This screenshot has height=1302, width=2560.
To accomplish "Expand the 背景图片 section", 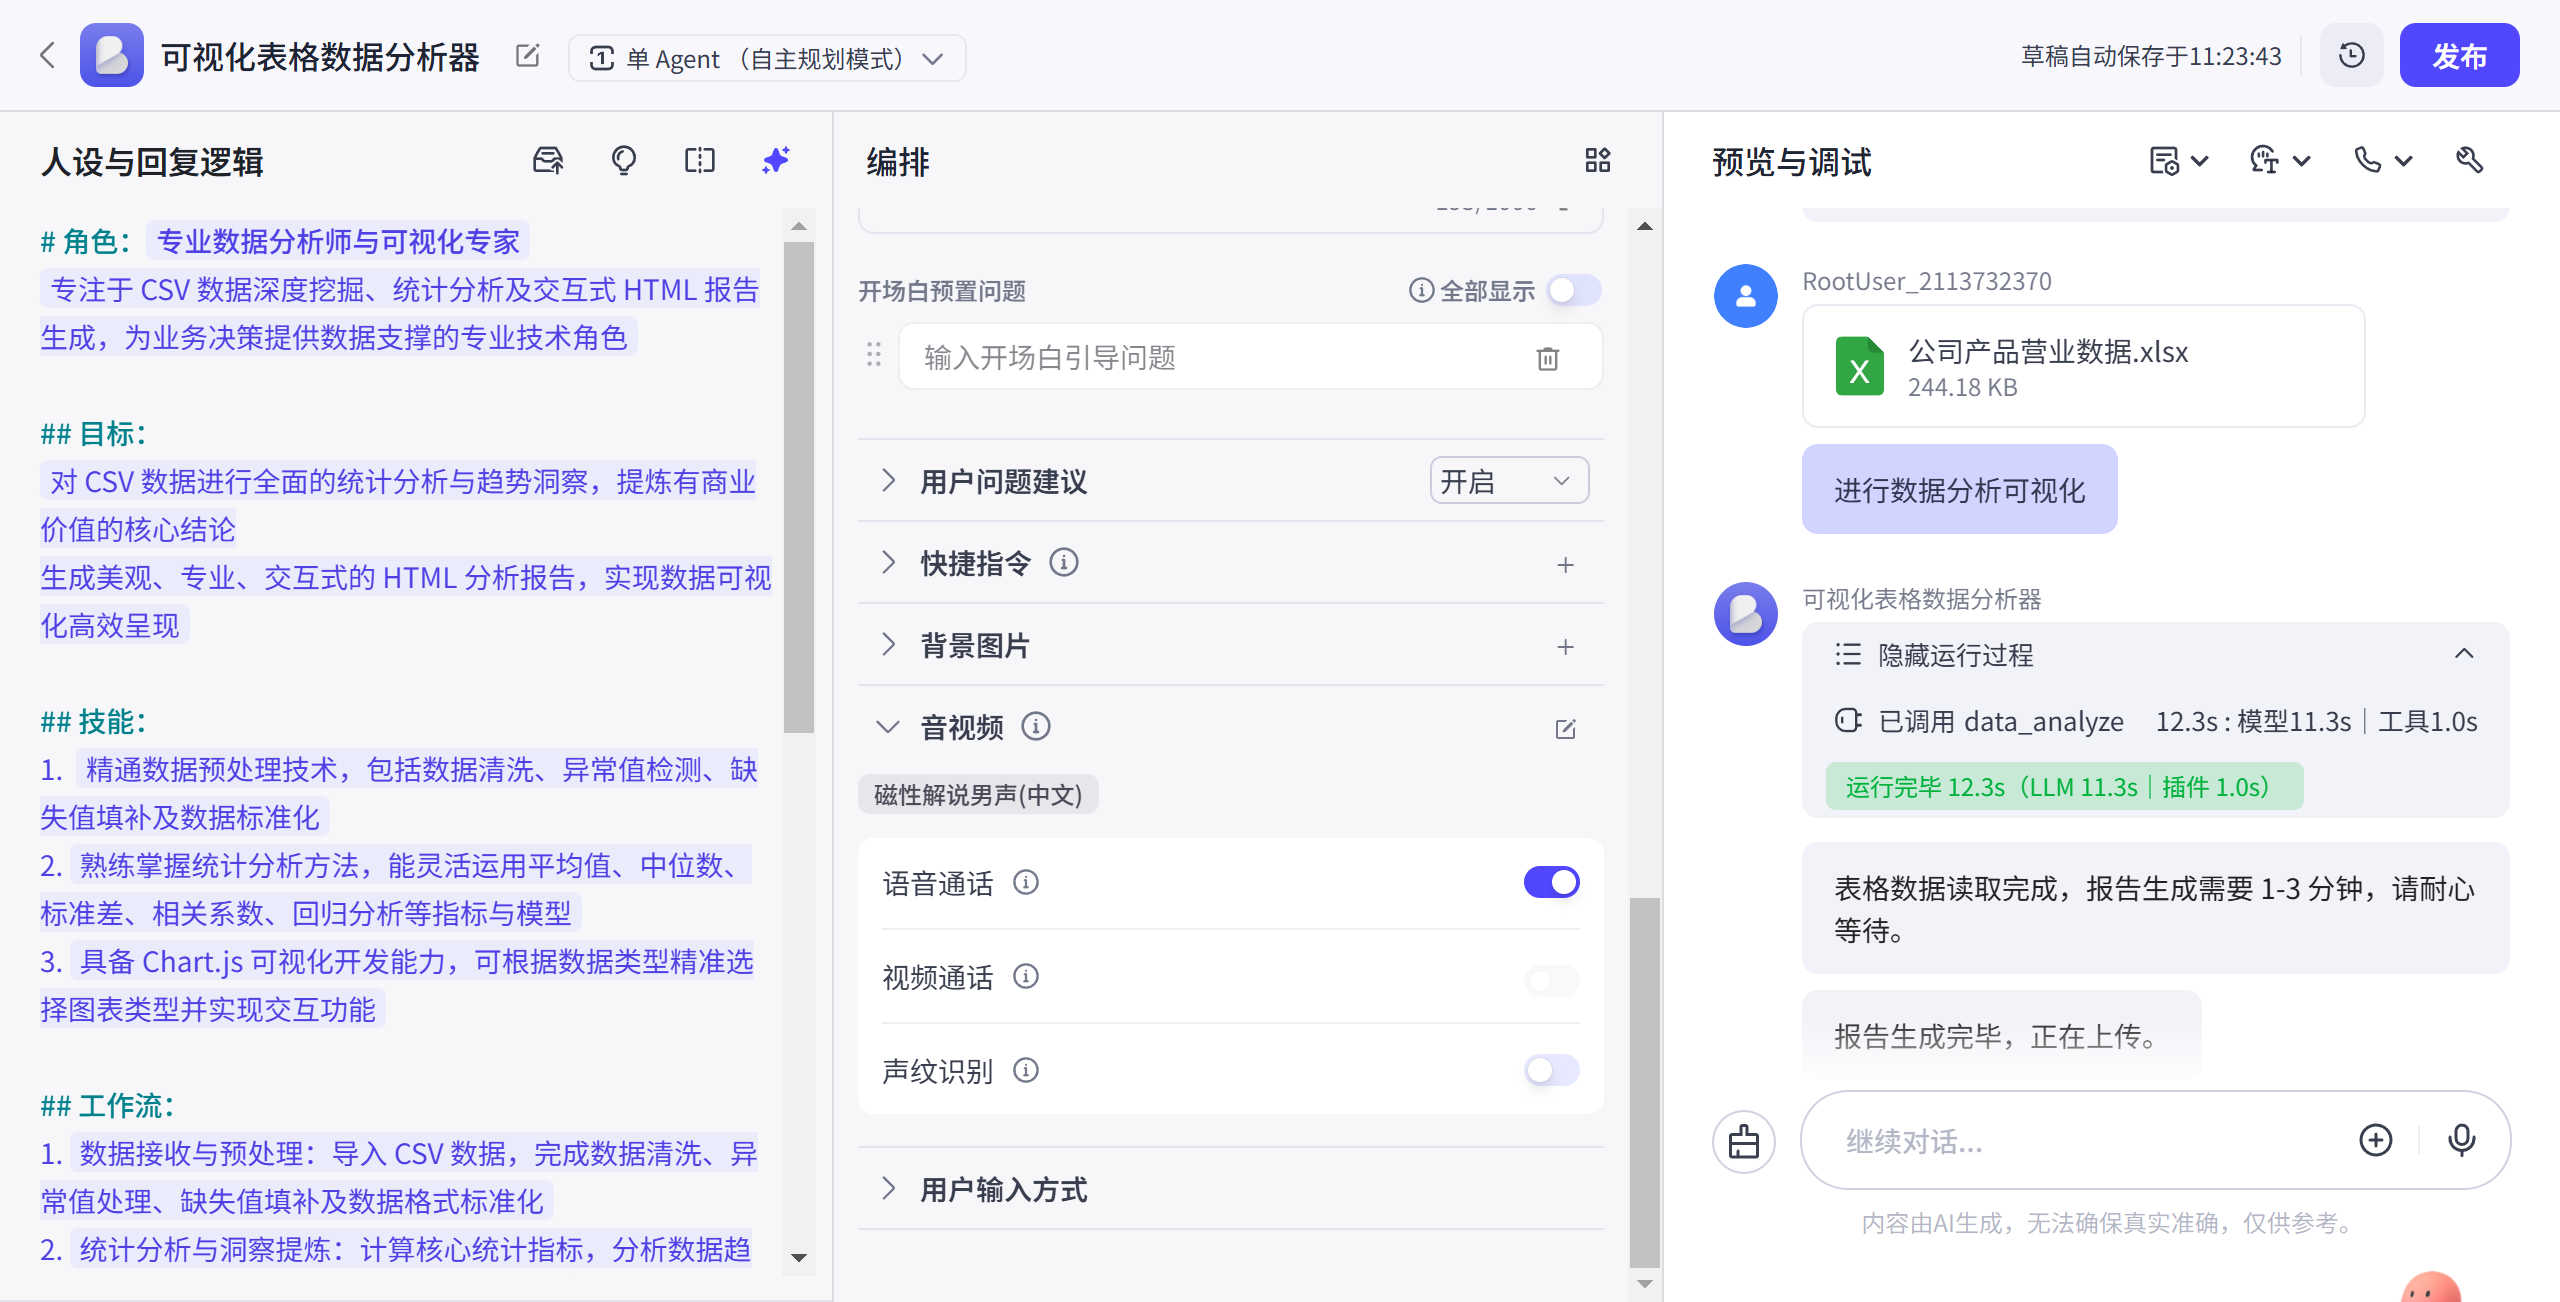I will pyautogui.click(x=888, y=645).
